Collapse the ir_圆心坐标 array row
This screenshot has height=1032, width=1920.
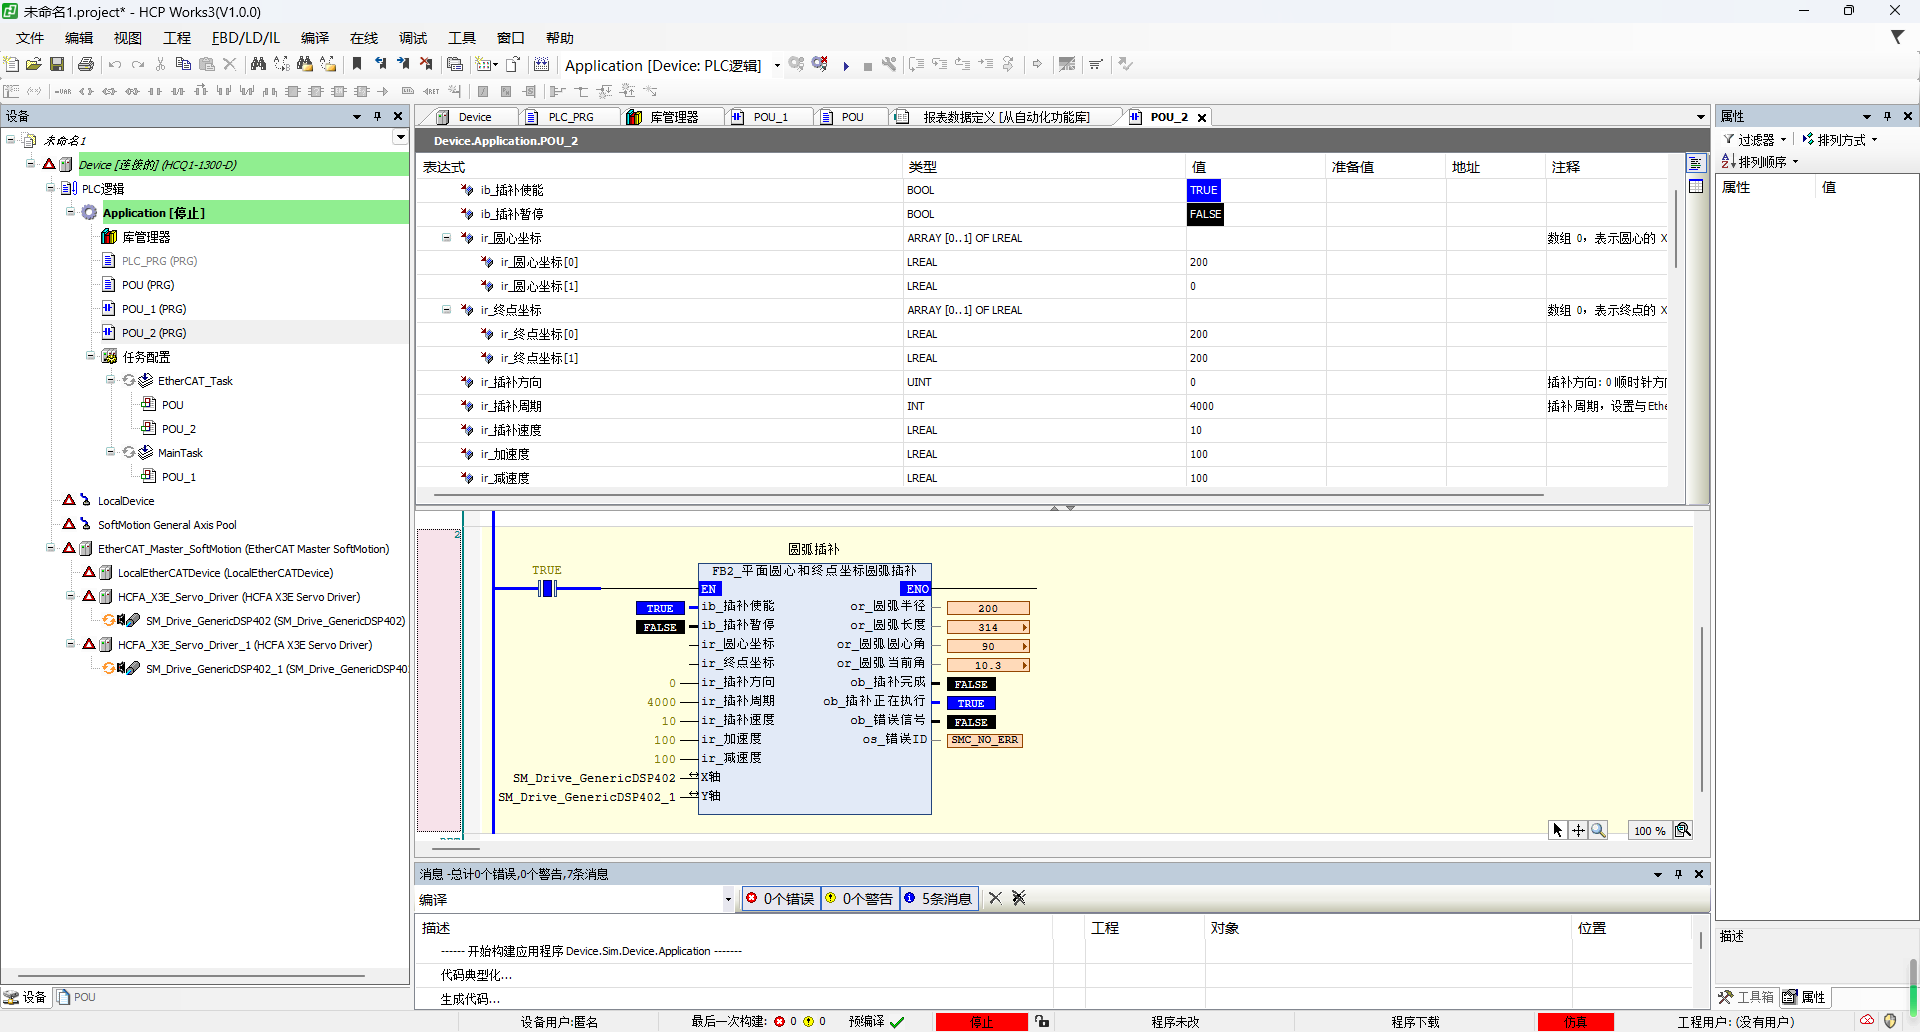(446, 238)
